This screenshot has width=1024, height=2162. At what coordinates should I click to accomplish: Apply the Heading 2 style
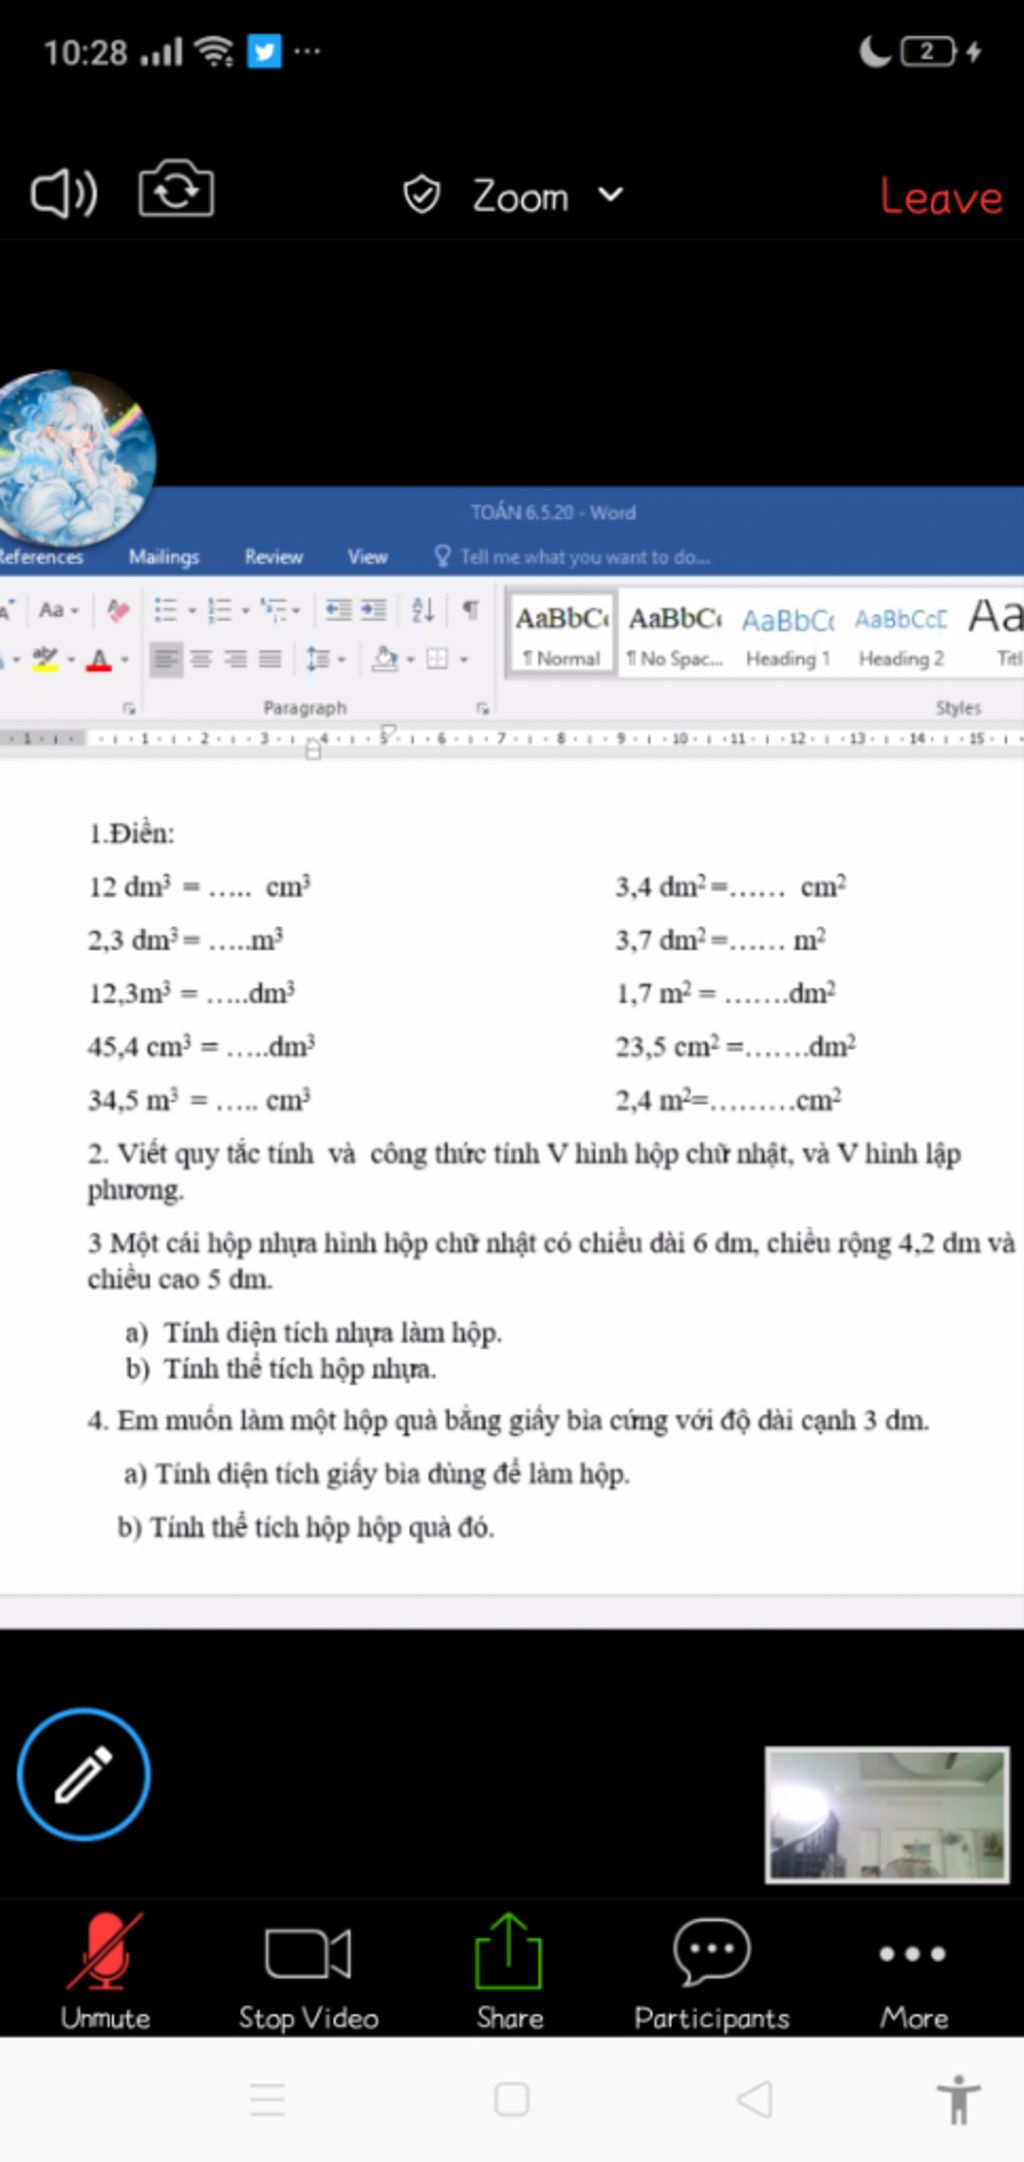tap(901, 634)
